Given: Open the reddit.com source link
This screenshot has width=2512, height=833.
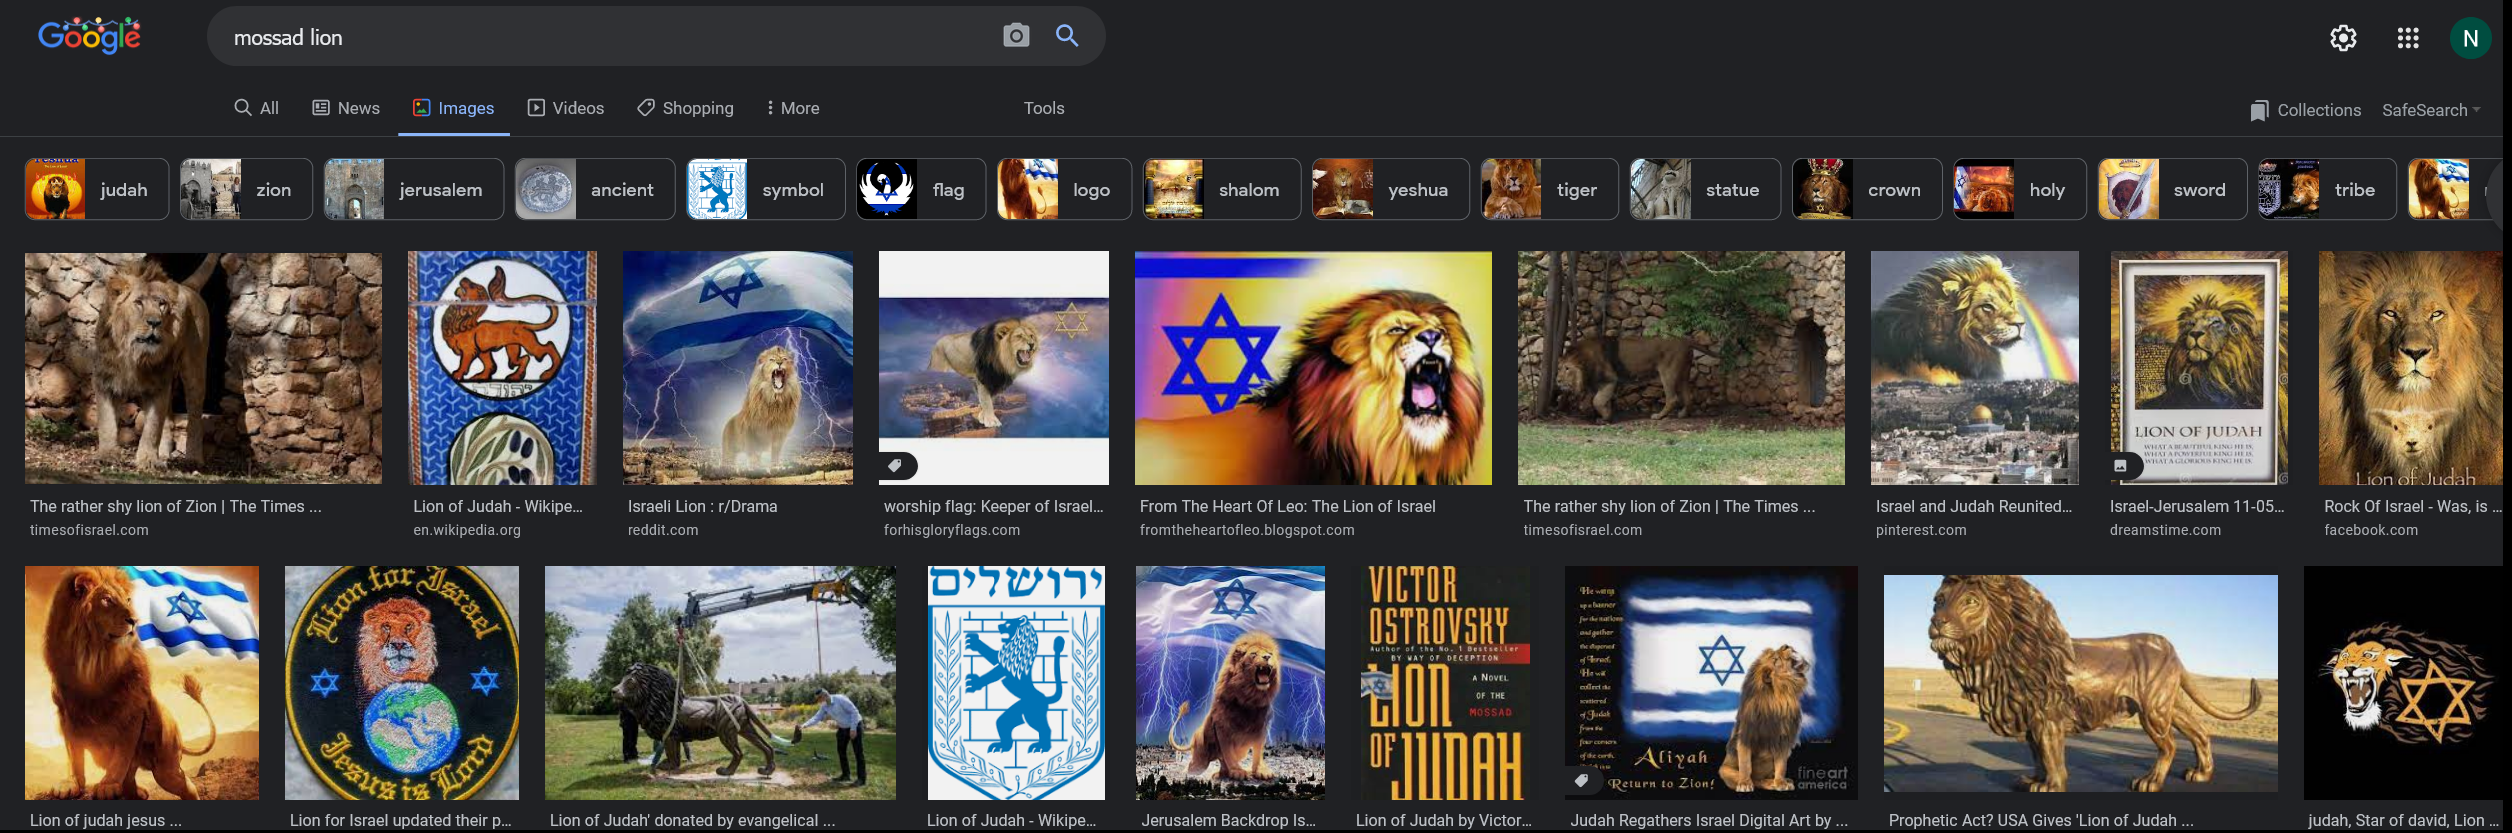Looking at the screenshot, I should coord(663,530).
